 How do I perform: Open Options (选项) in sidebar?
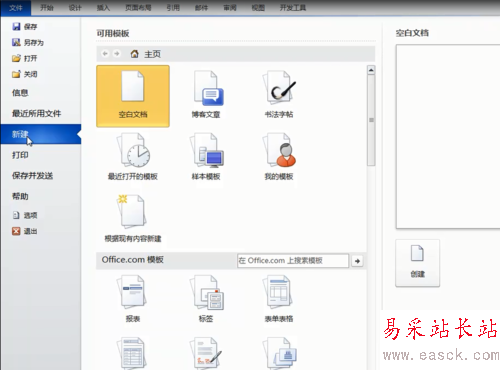pyautogui.click(x=25, y=215)
